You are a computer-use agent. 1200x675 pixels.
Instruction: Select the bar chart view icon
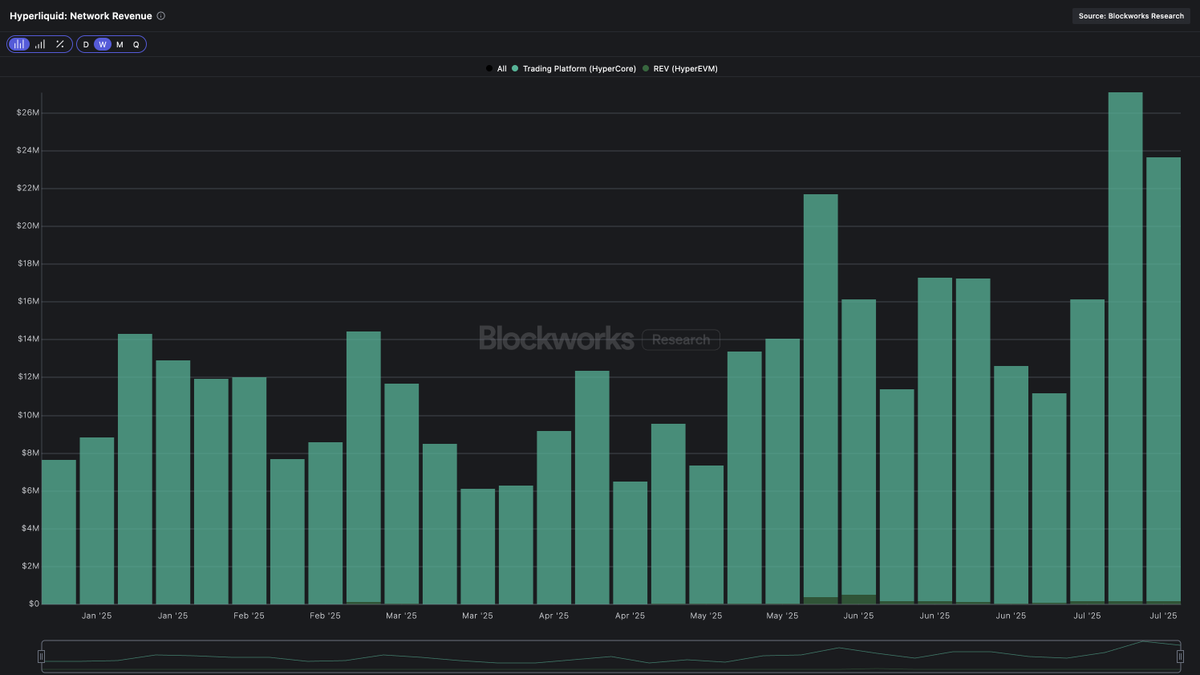pyautogui.click(x=19, y=44)
